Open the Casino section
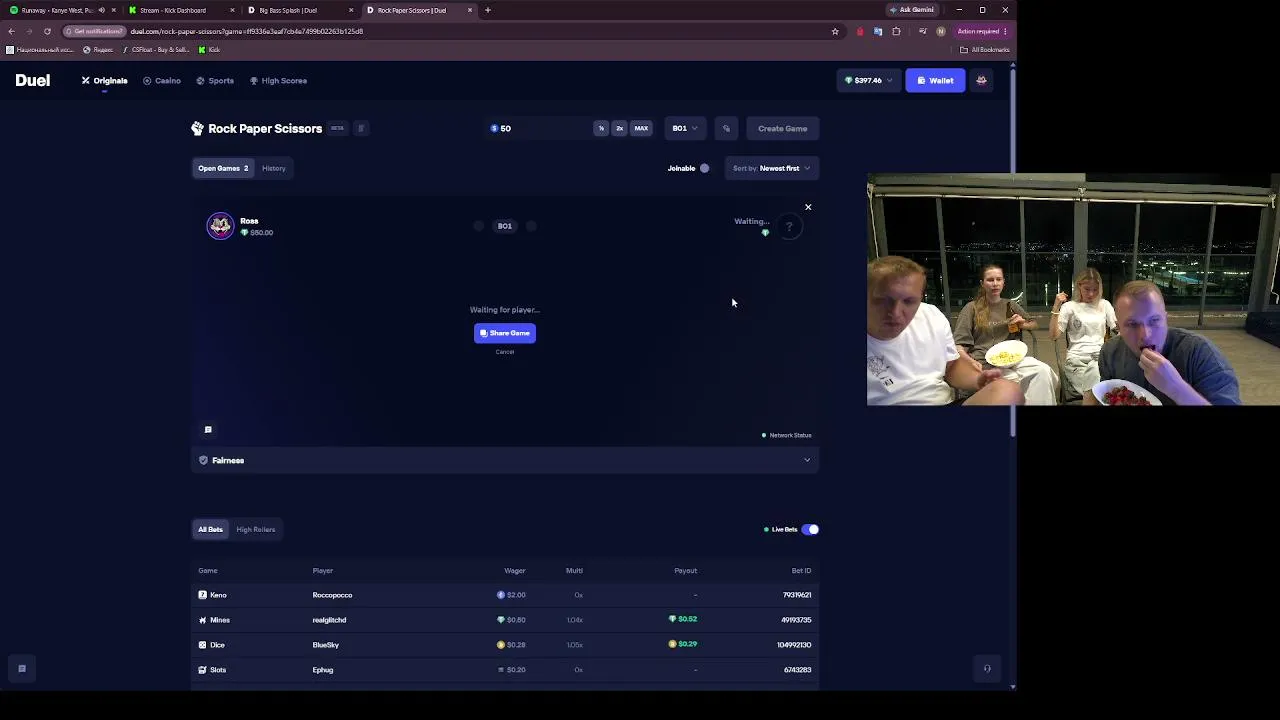The image size is (1280, 720). (x=162, y=80)
